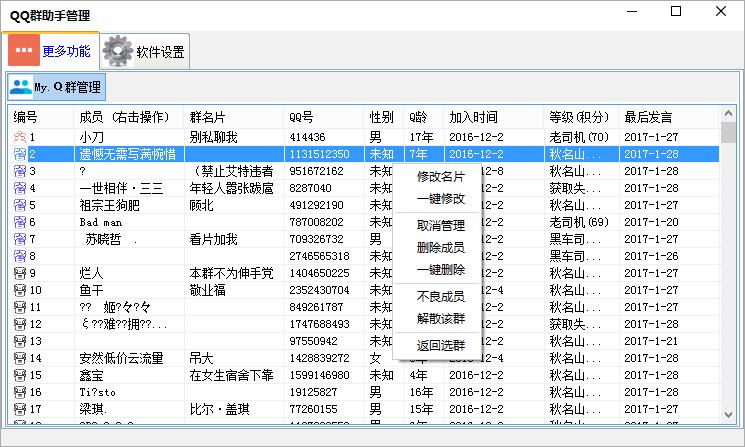745x447 pixels.
Task: Click the list scrollbar up arrow
Action: (x=727, y=113)
